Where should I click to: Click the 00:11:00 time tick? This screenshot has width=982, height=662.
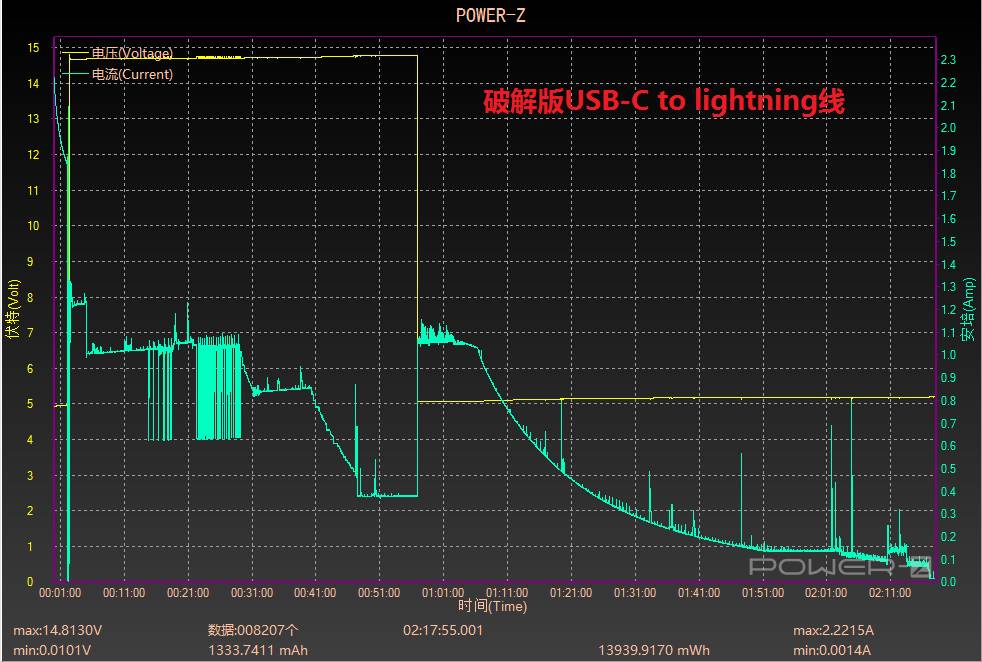[x=124, y=592]
